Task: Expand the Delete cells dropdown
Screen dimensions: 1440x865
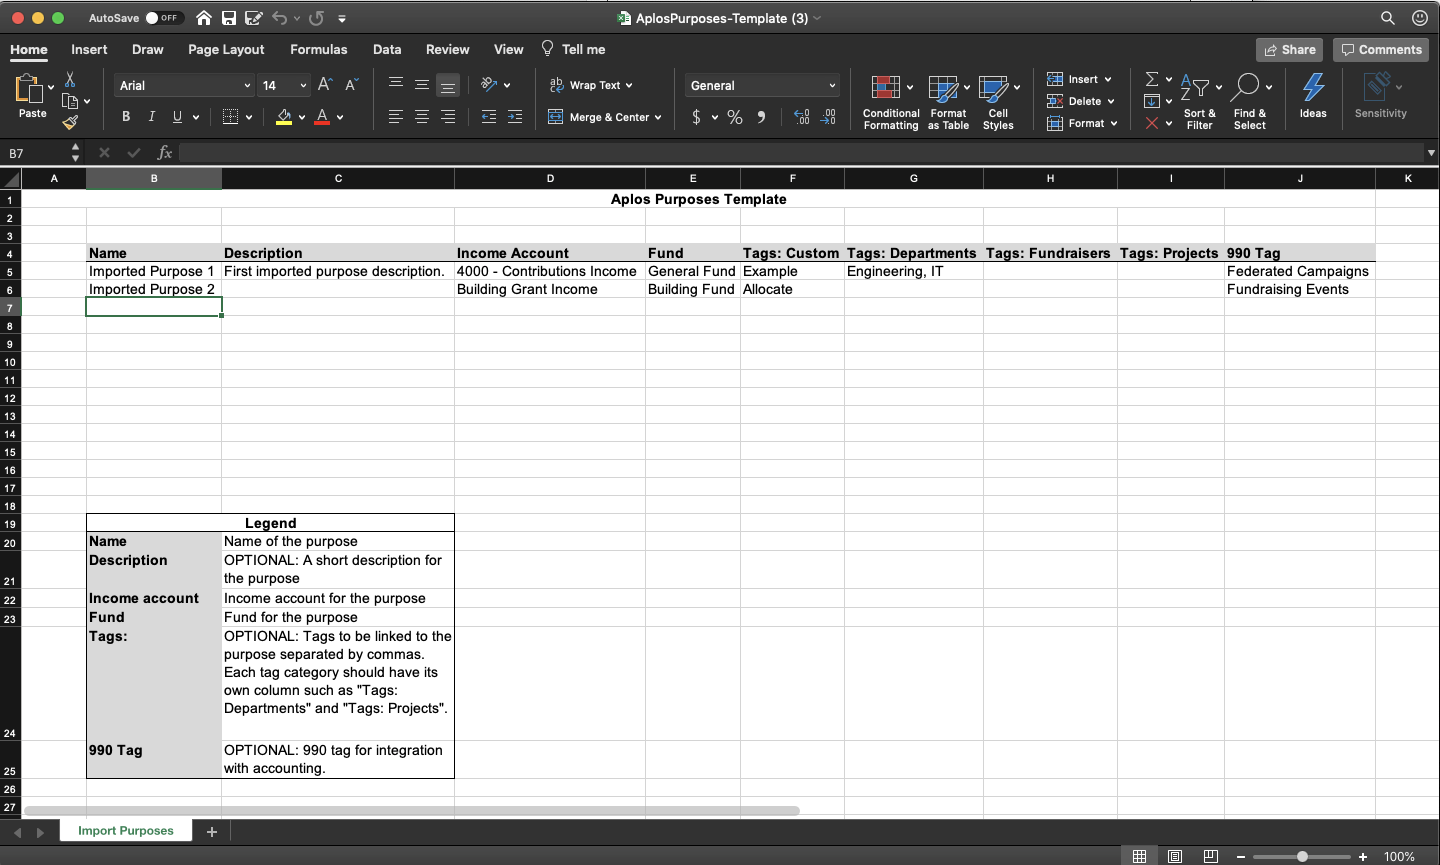Action: point(1111,101)
